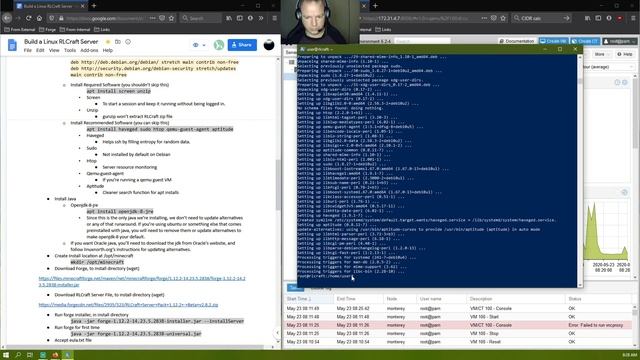Image resolution: width=640 pixels, height=360 pixels.
Task: Expand overflow toolbar chevrons in left Firefox
Action: pos(261,18)
